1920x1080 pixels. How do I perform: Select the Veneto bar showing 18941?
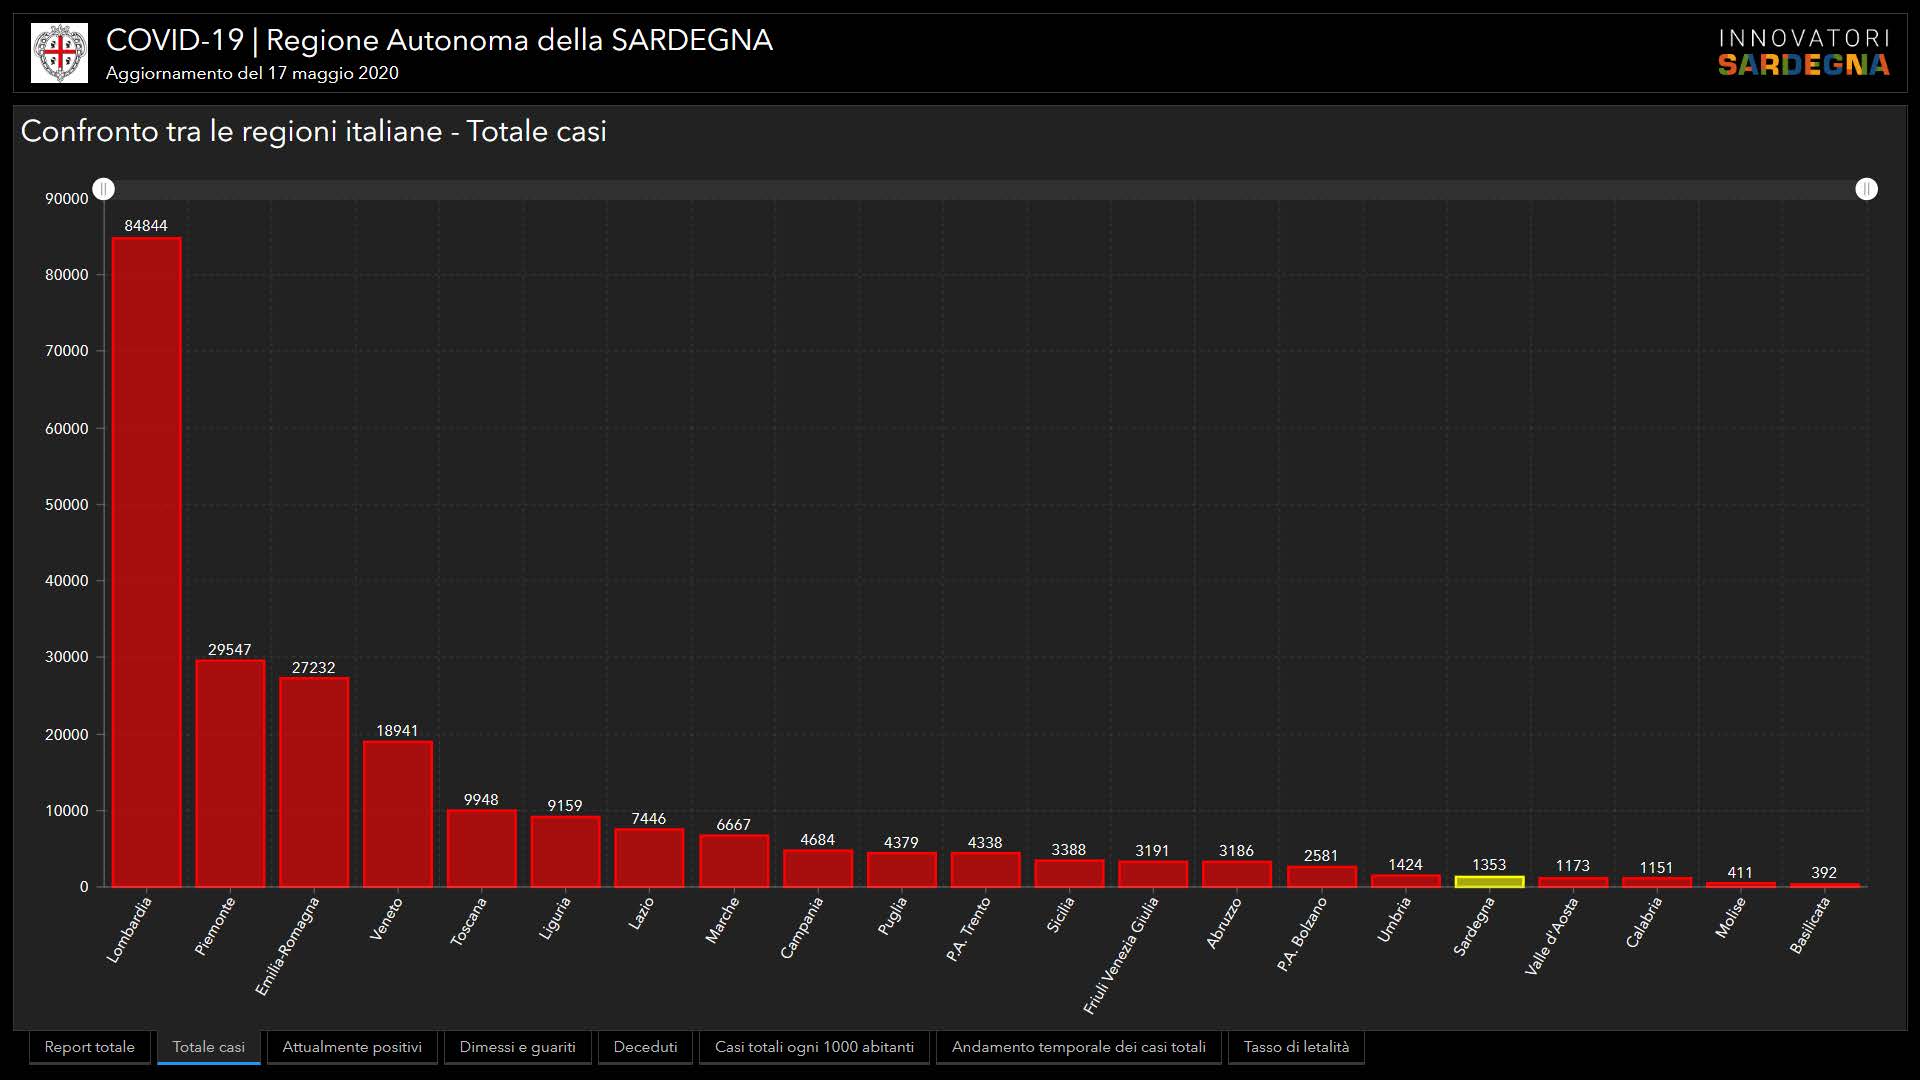[x=397, y=814]
